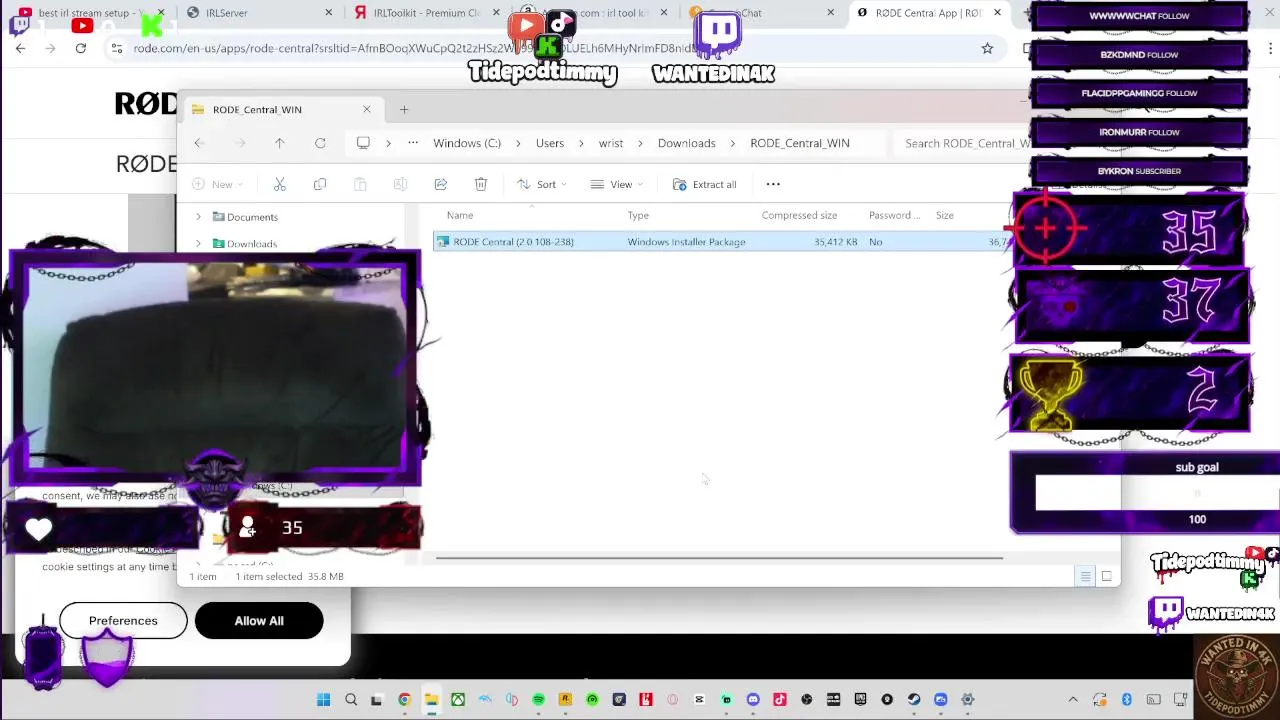Go back in File Explorer
Image resolution: width=1280 pixels, height=720 pixels.
point(199,143)
